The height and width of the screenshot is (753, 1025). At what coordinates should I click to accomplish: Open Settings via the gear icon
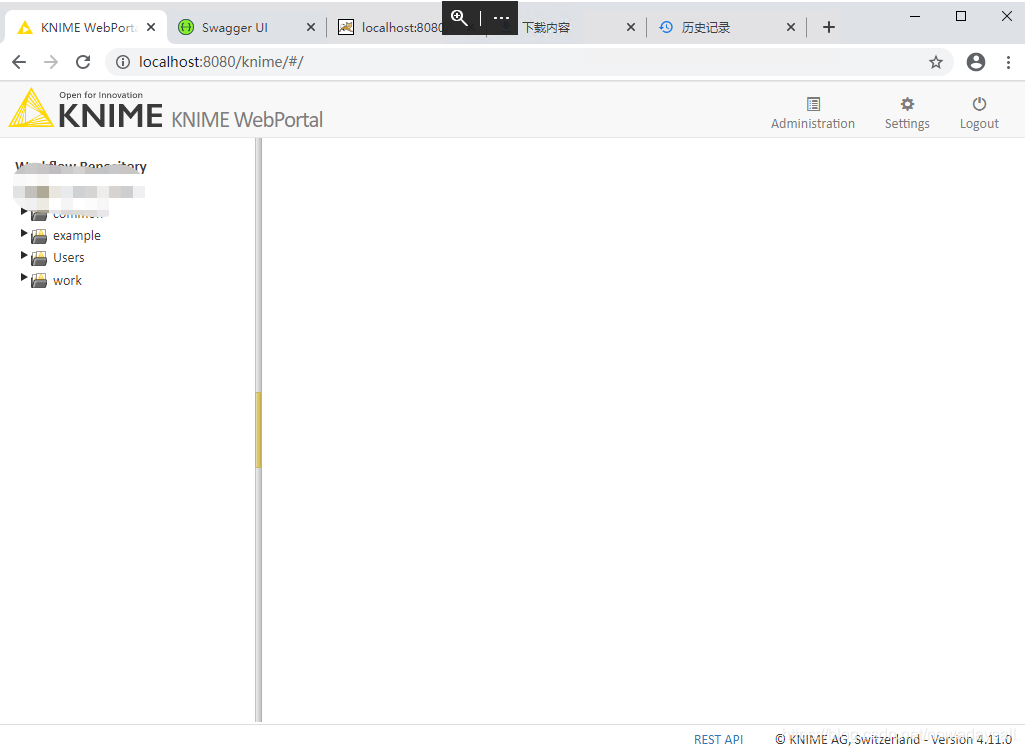tap(907, 104)
